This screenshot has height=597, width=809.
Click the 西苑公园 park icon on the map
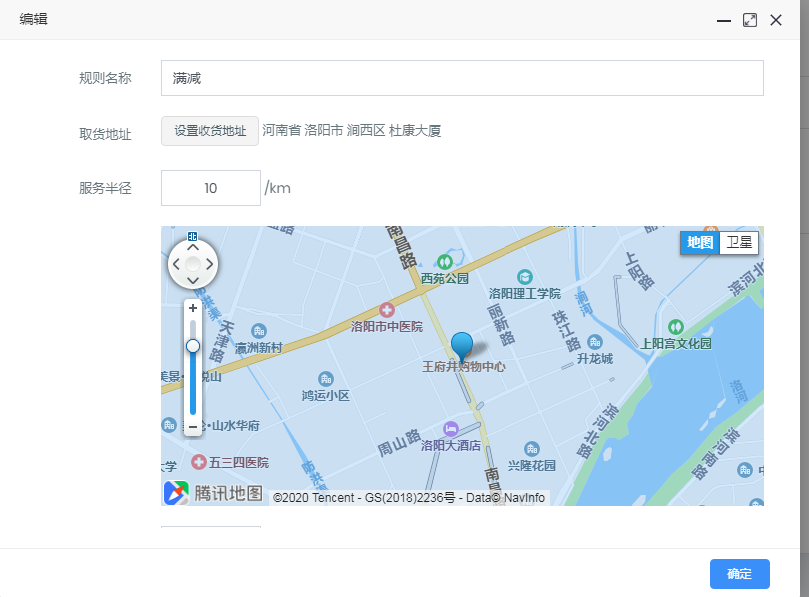[445, 262]
